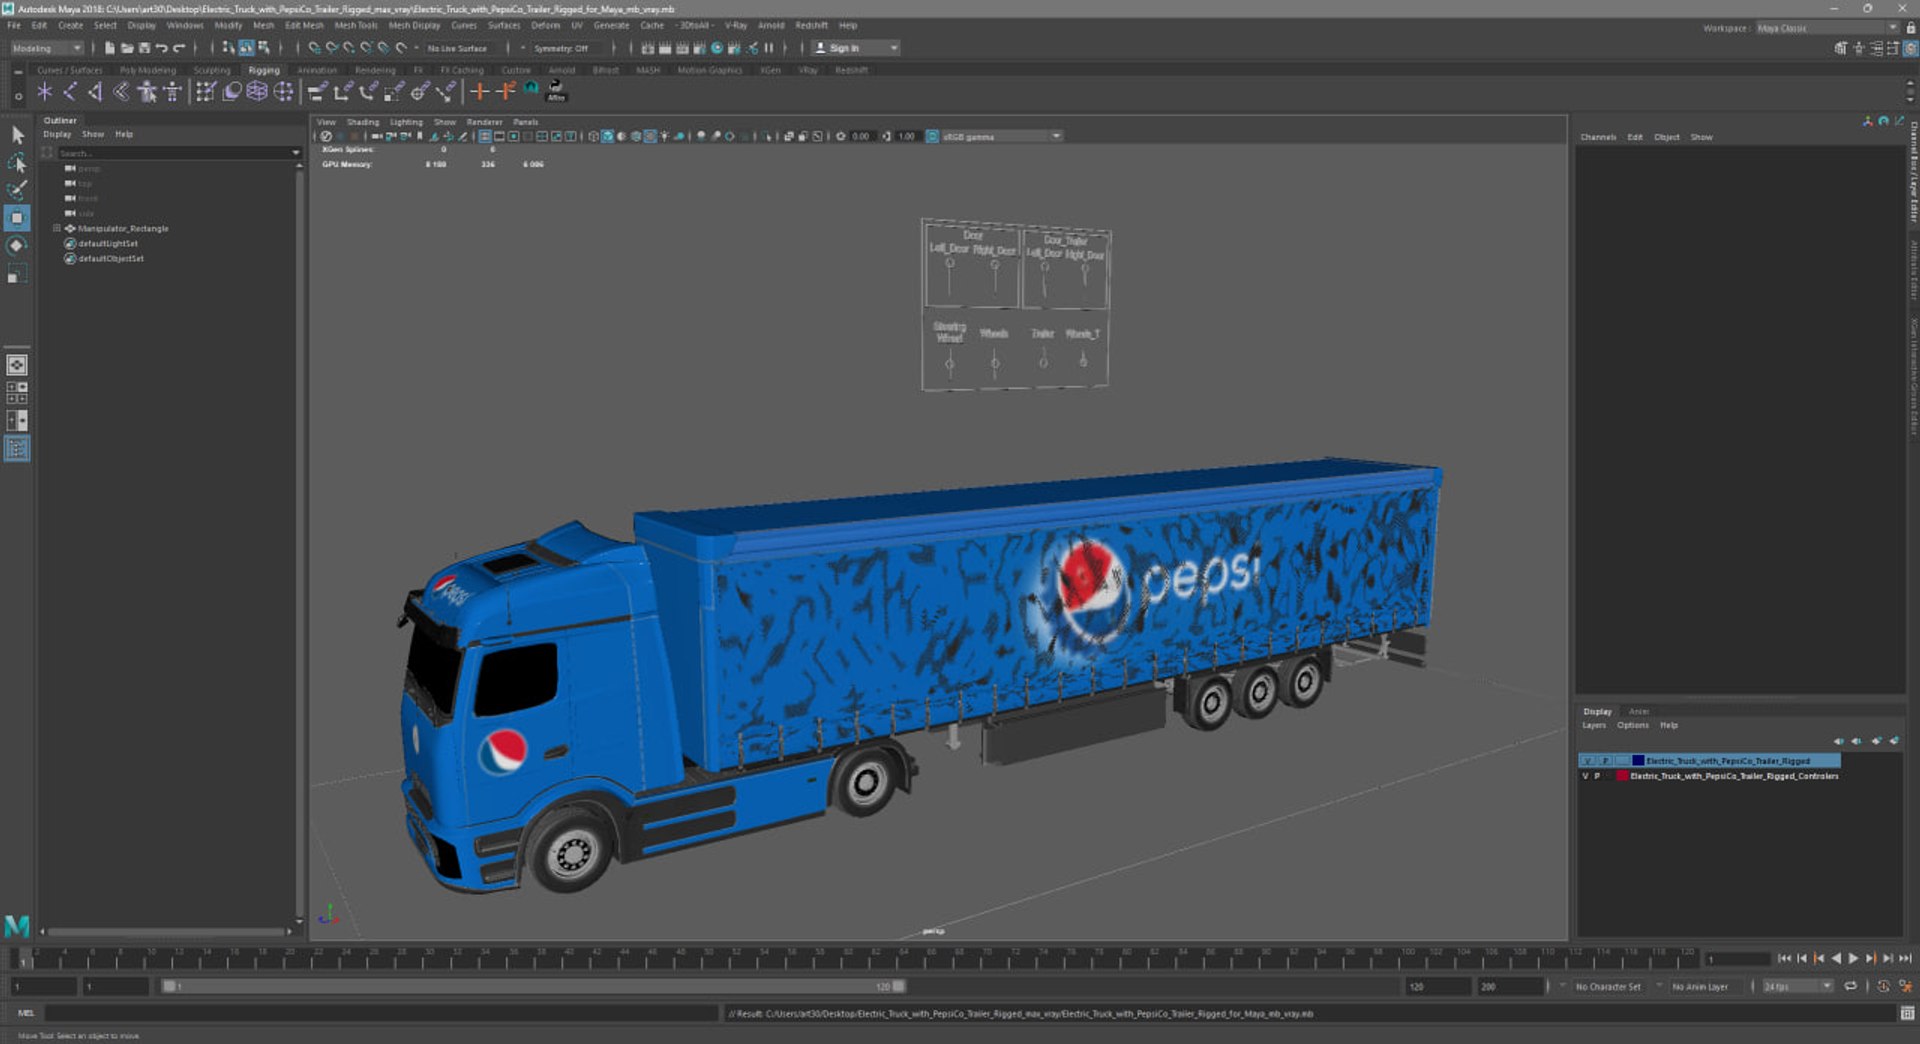Click the IK Handle shelf icon
Viewport: 1920px width, 1044px height.
click(96, 92)
